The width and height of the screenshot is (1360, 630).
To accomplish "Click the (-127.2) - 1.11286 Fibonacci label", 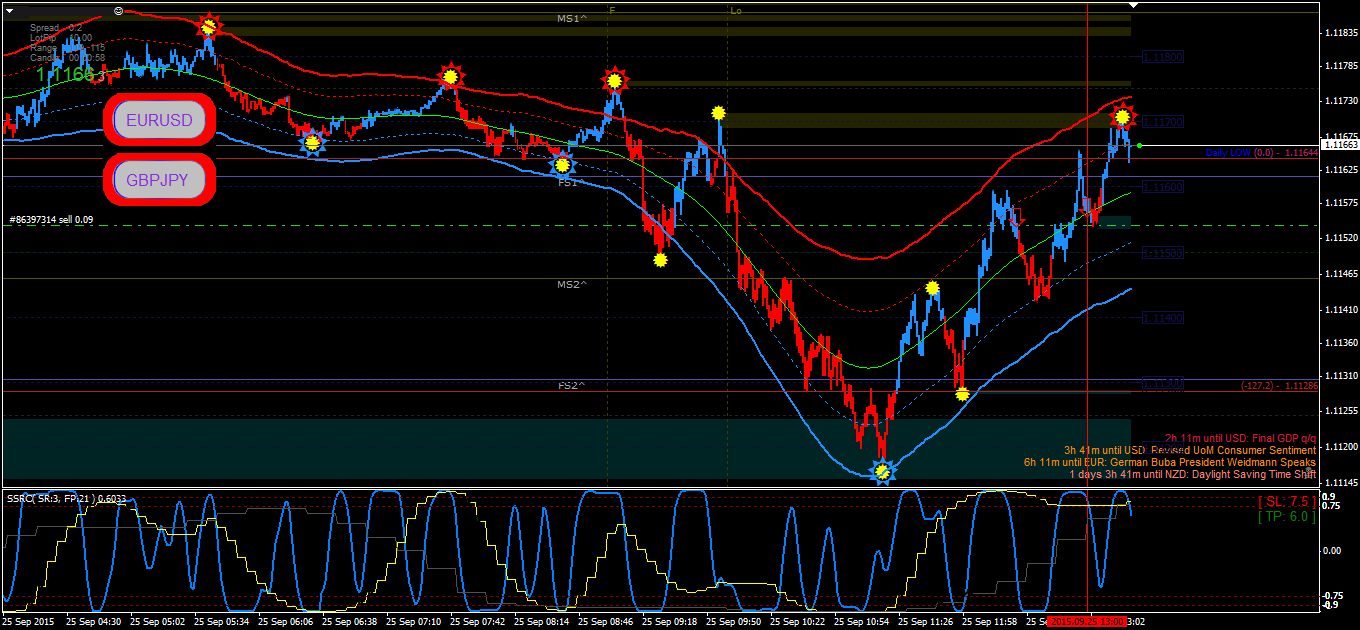I will click(x=1278, y=386).
